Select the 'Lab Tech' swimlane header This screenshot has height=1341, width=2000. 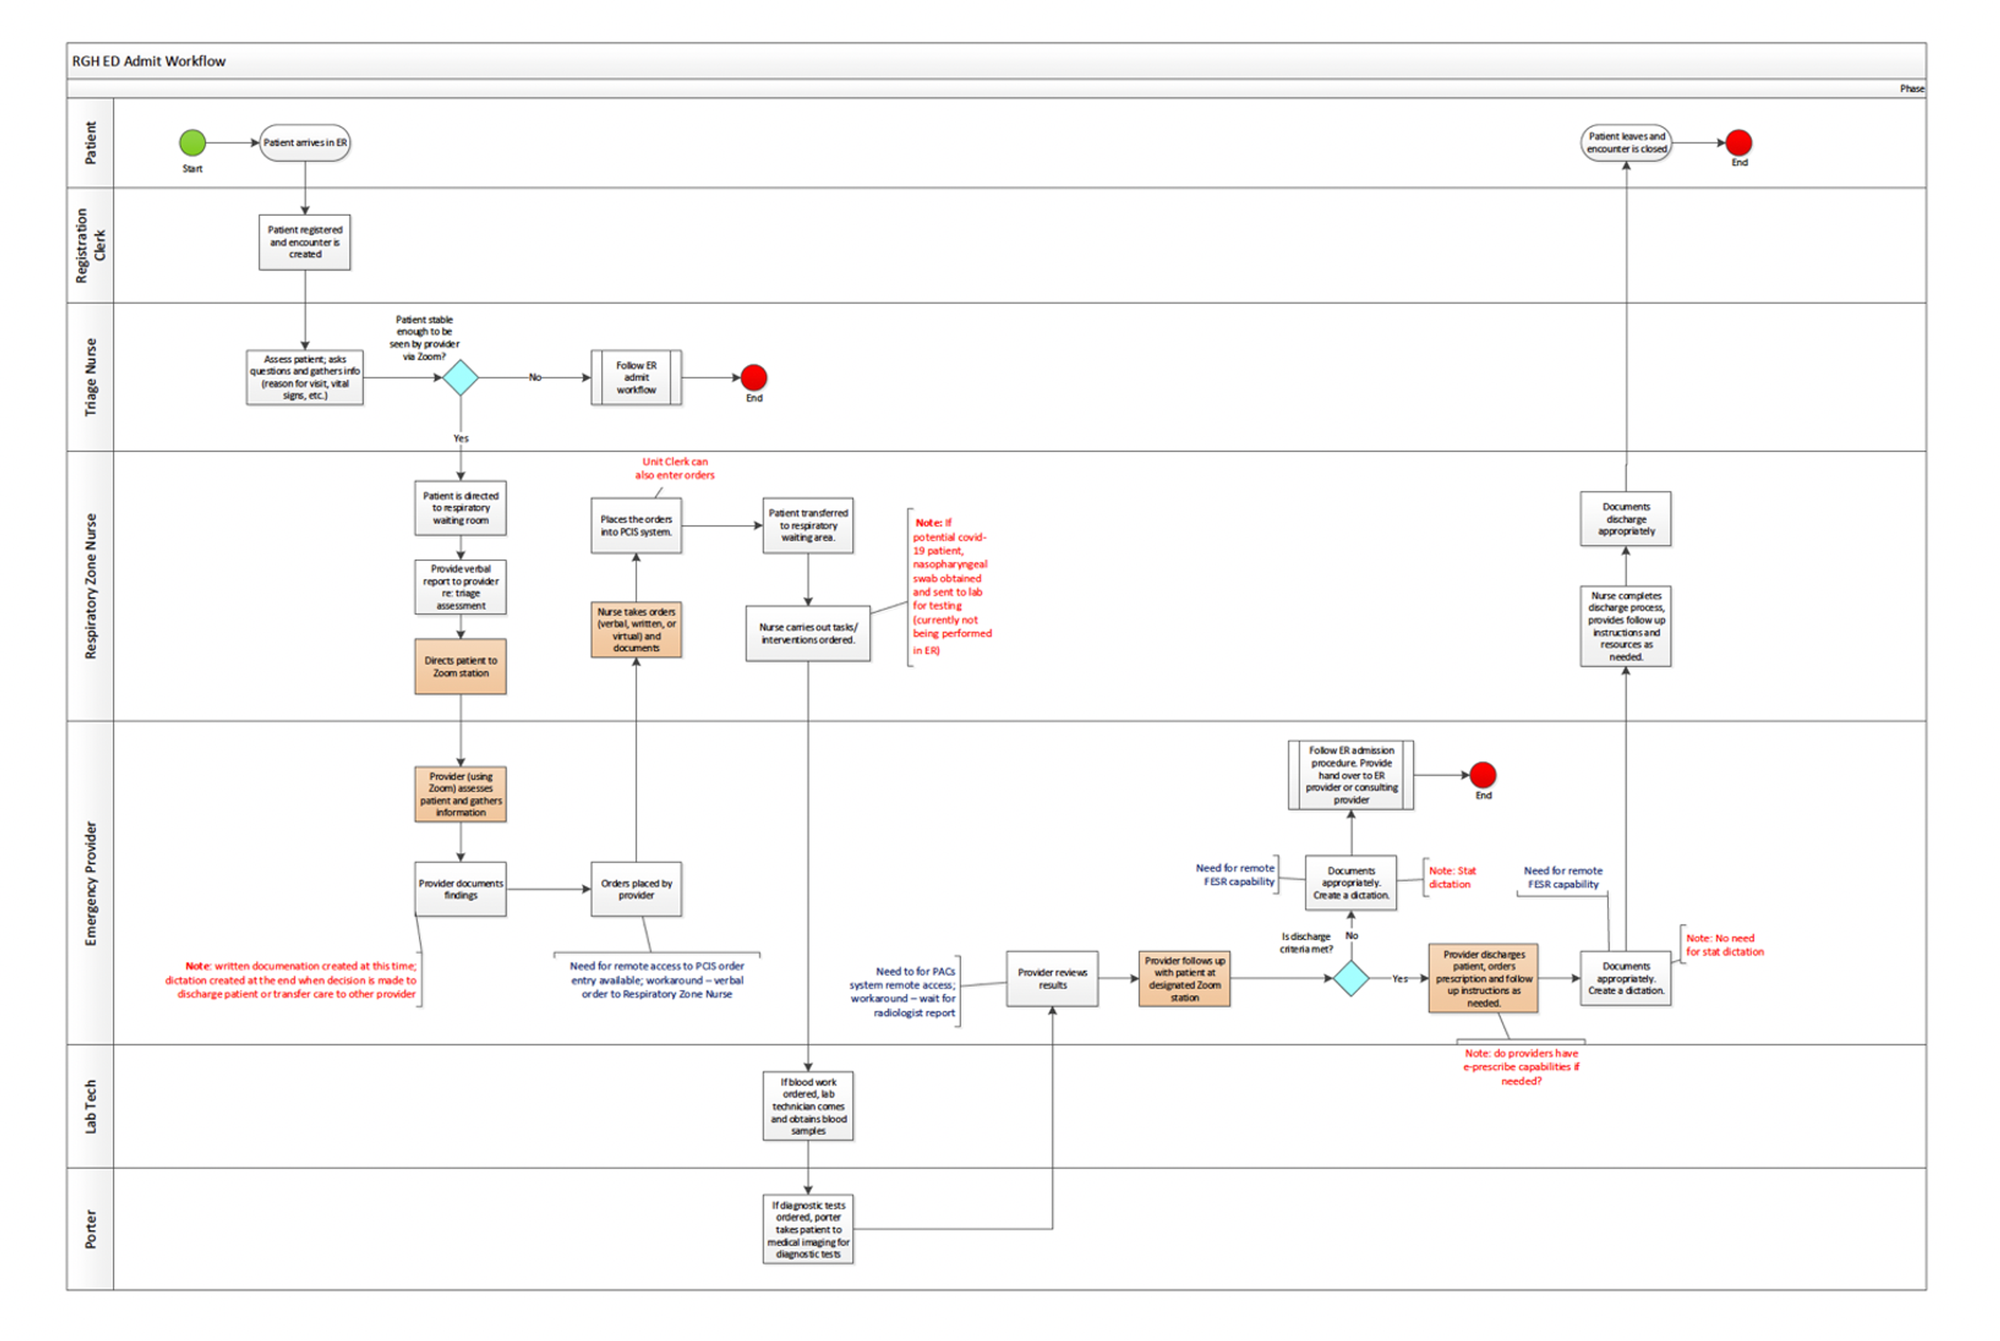click(x=91, y=1106)
